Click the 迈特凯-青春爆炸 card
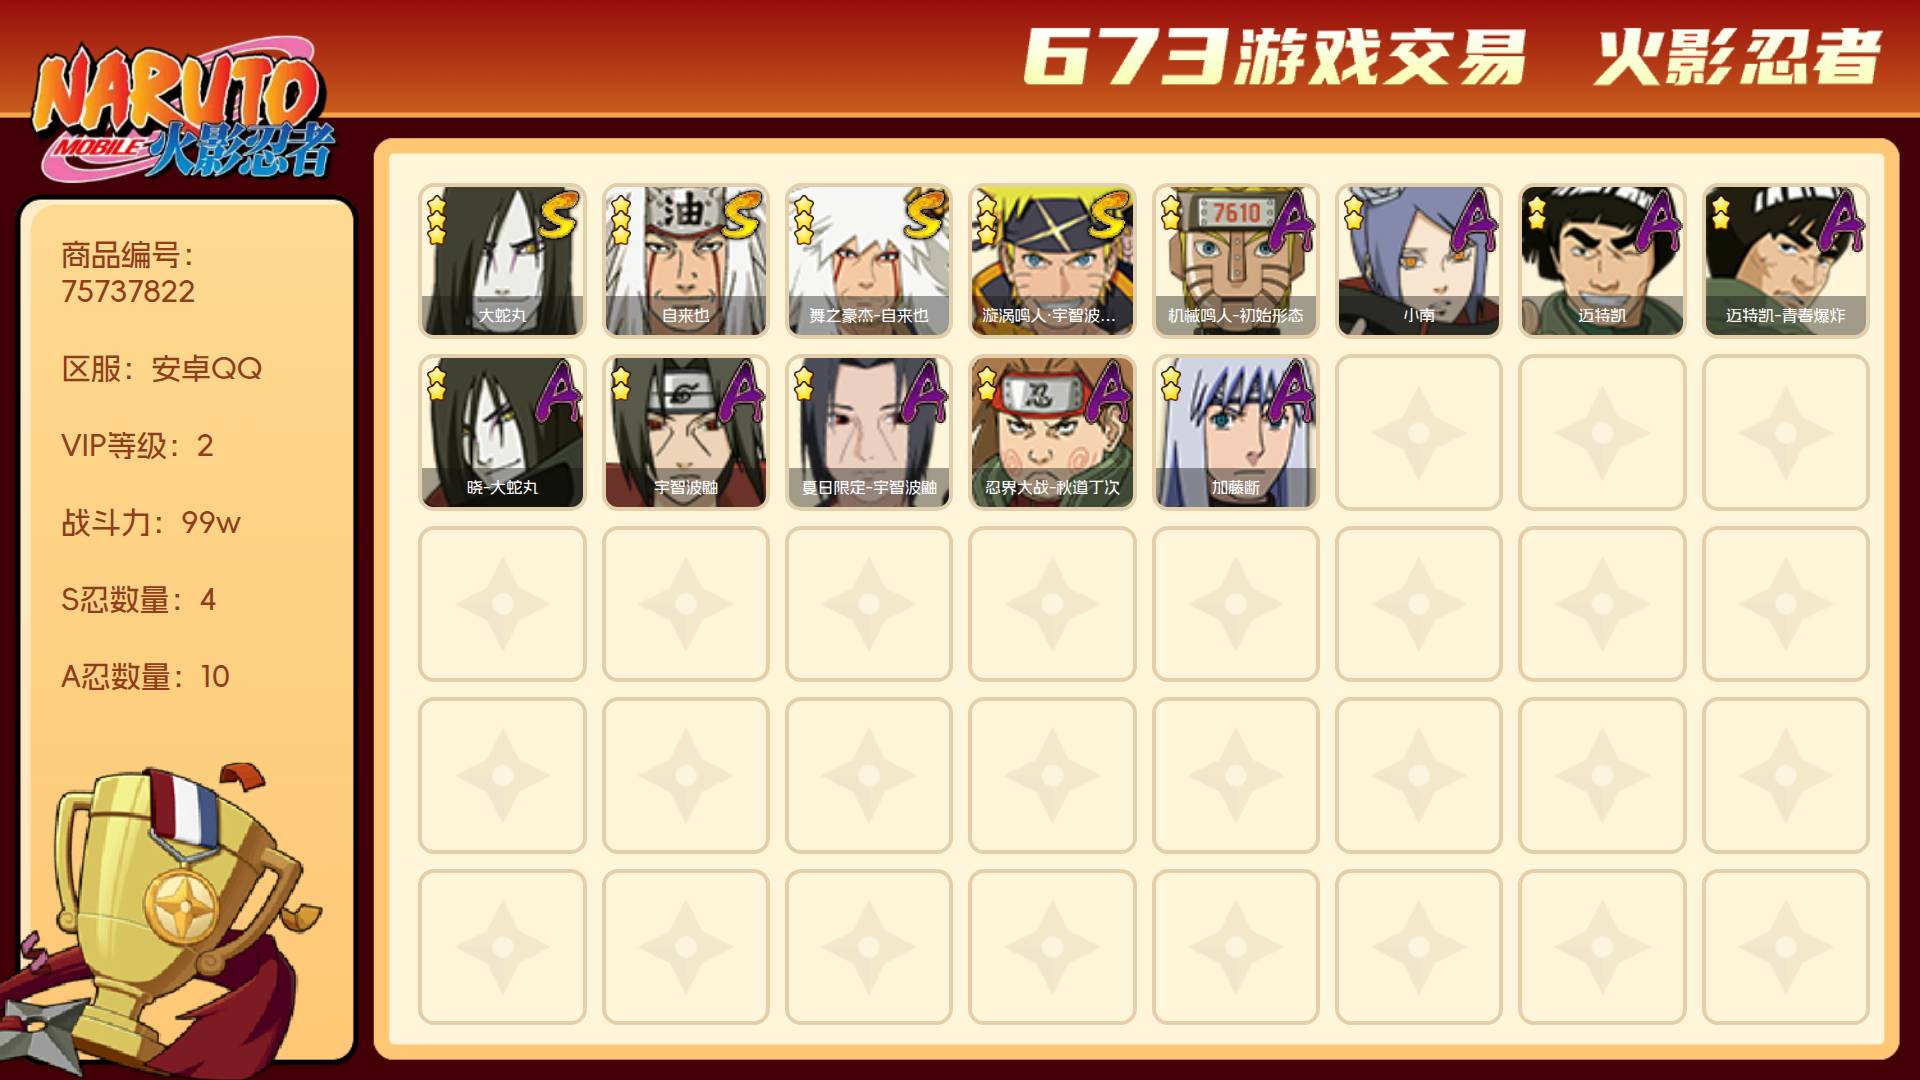This screenshot has height=1080, width=1920. pos(1785,261)
